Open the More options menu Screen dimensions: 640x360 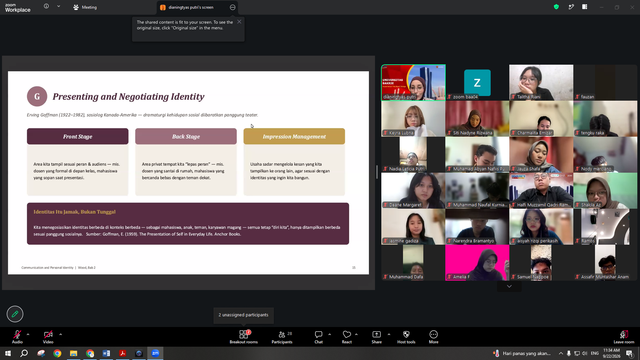coord(433,337)
